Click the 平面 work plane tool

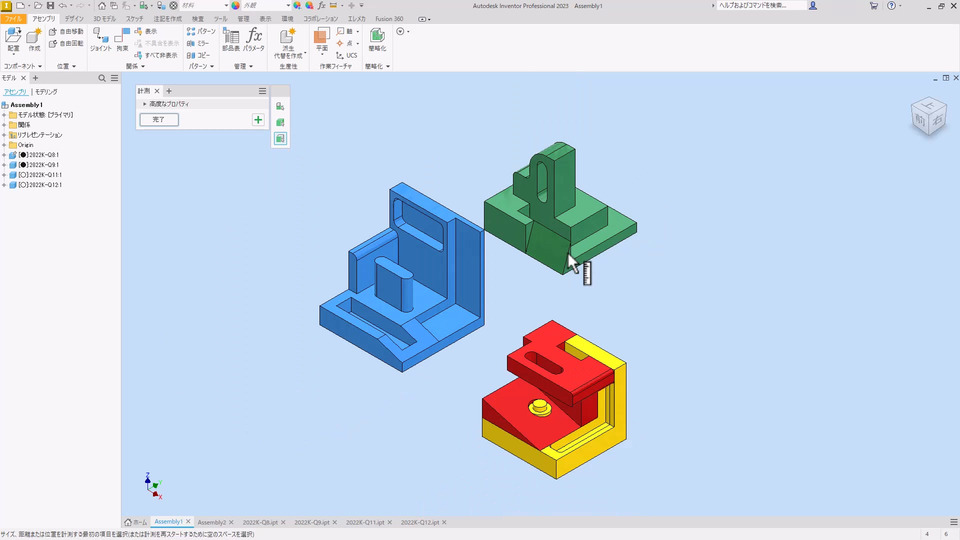tap(322, 40)
